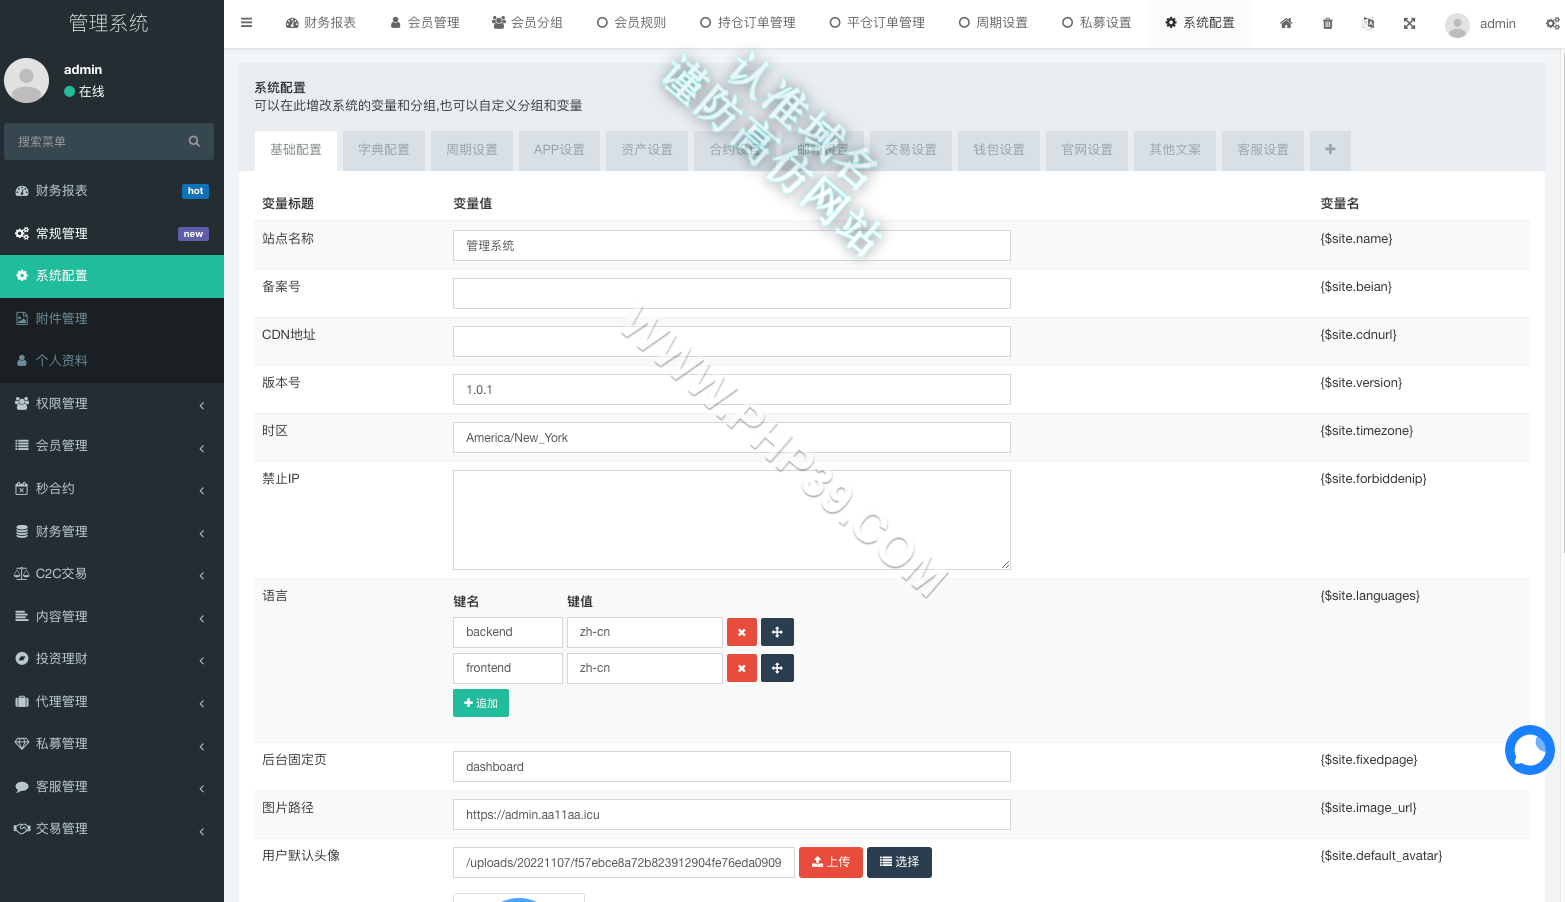The height and width of the screenshot is (902, 1565).
Task: Open the live chat bubble icon
Action: coord(1530,750)
